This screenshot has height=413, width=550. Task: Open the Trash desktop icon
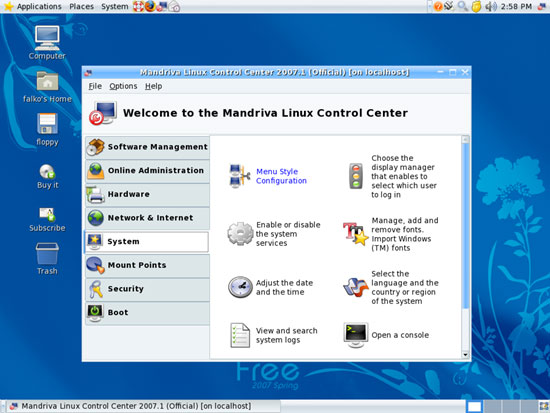47,253
